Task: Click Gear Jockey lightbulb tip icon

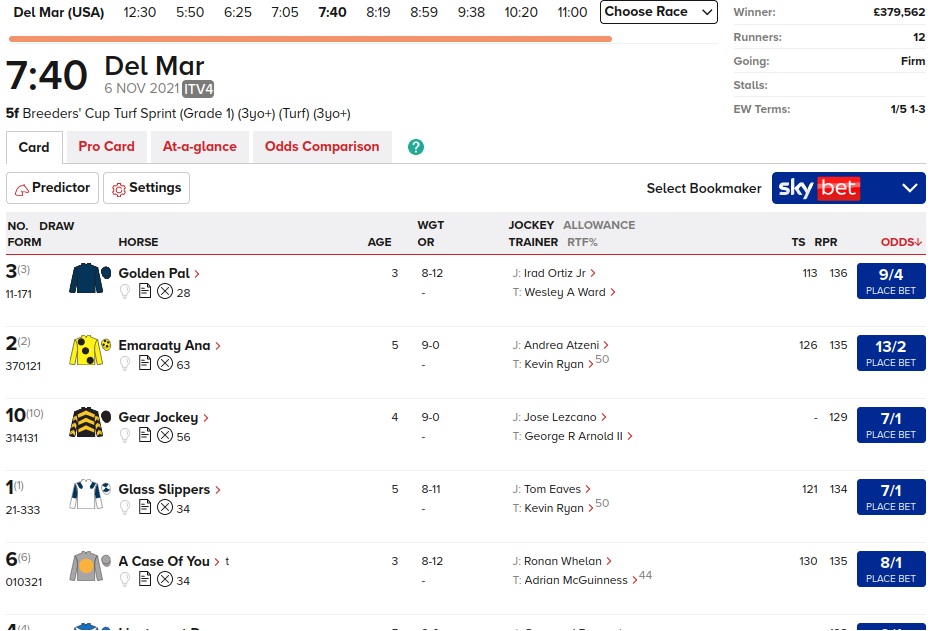Action: (125, 435)
